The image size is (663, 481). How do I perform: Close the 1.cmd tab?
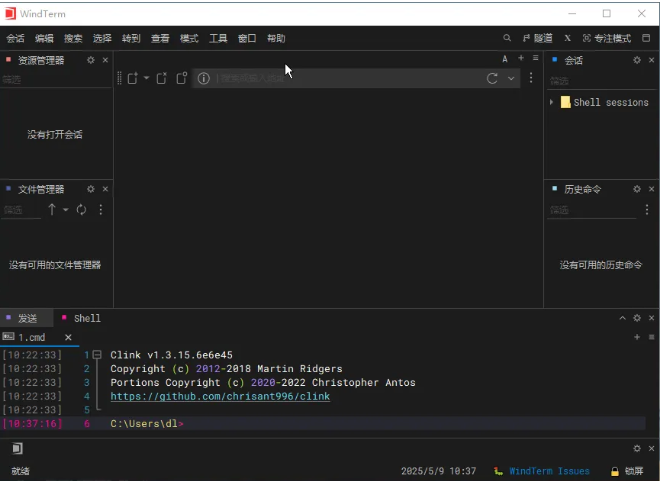click(68, 337)
